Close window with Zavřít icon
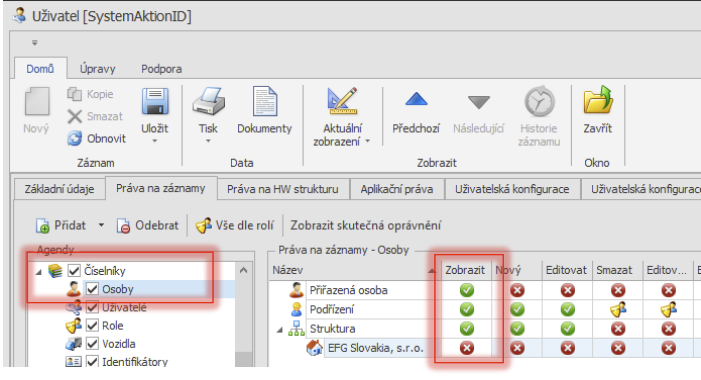Screen dimensions: 701x380 click(x=598, y=101)
